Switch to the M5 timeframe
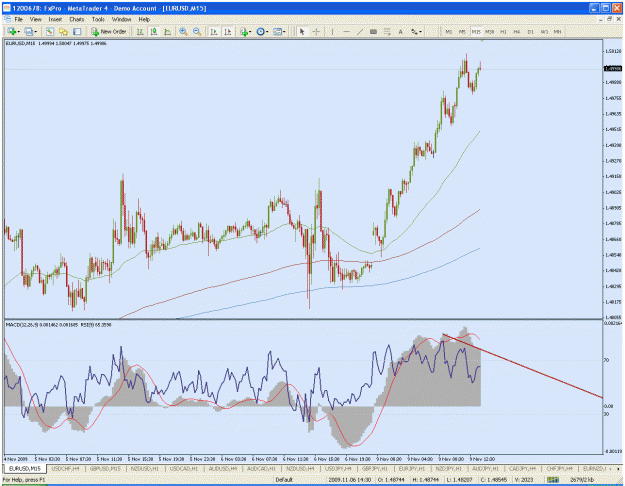Viewport: 625px width, 486px height. 462,31
